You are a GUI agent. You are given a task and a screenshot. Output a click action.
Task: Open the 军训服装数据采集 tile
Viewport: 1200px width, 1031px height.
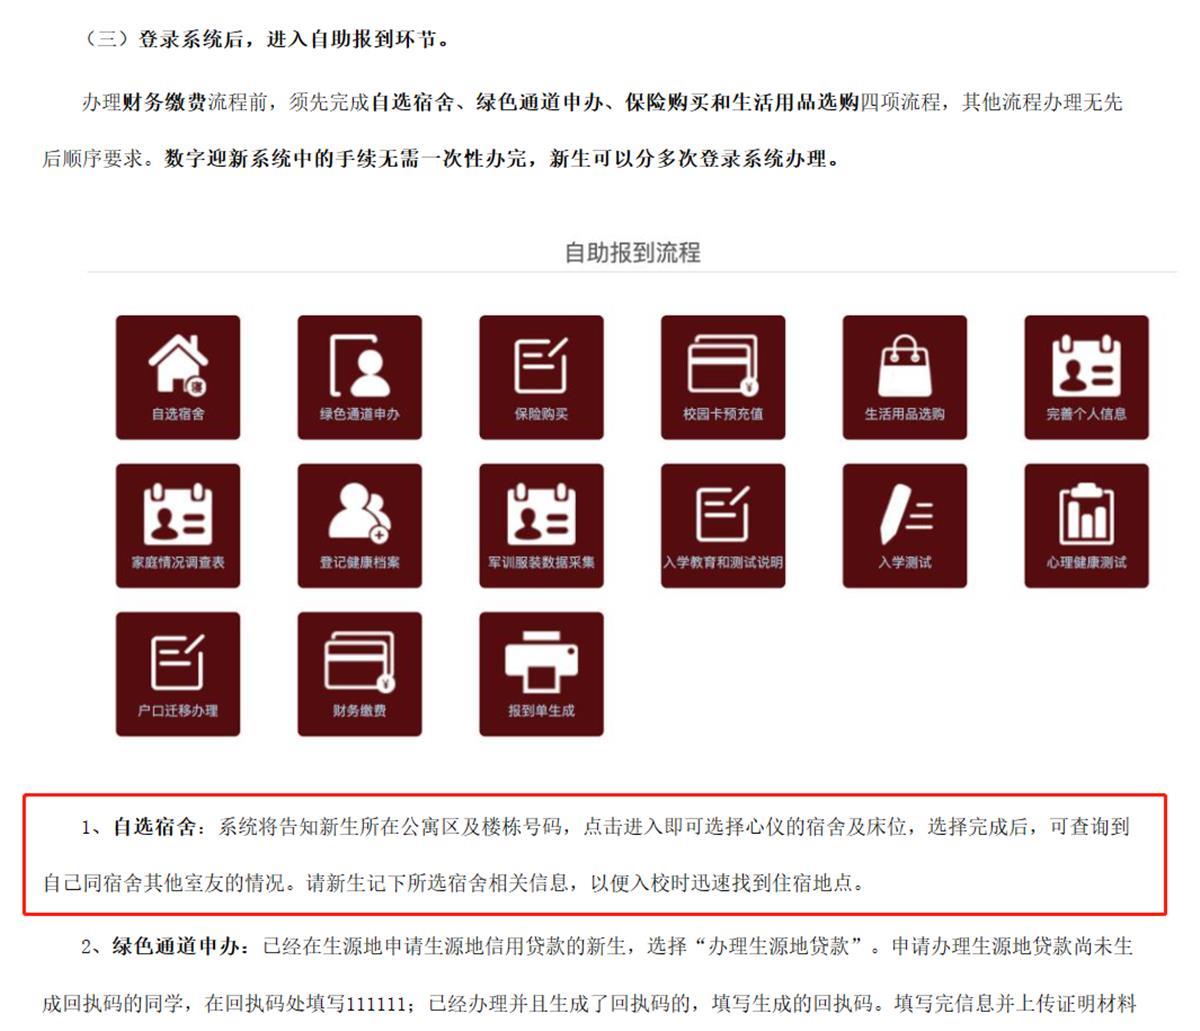[x=541, y=525]
